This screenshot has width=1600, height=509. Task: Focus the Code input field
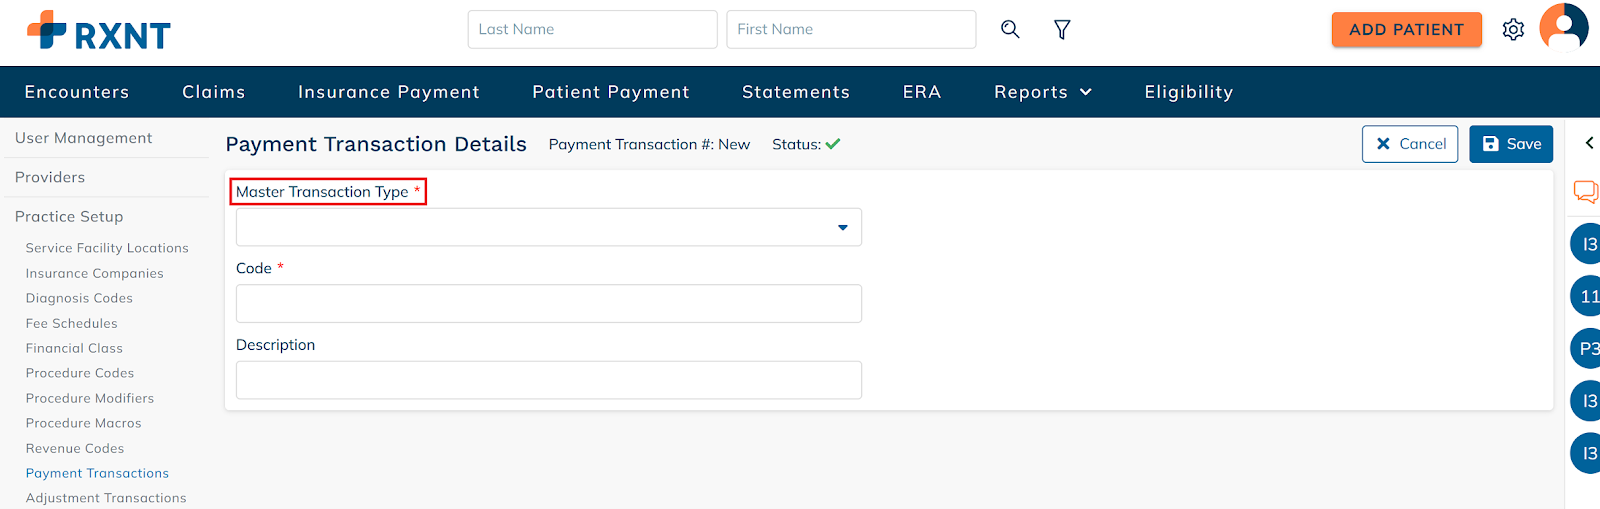click(x=549, y=304)
